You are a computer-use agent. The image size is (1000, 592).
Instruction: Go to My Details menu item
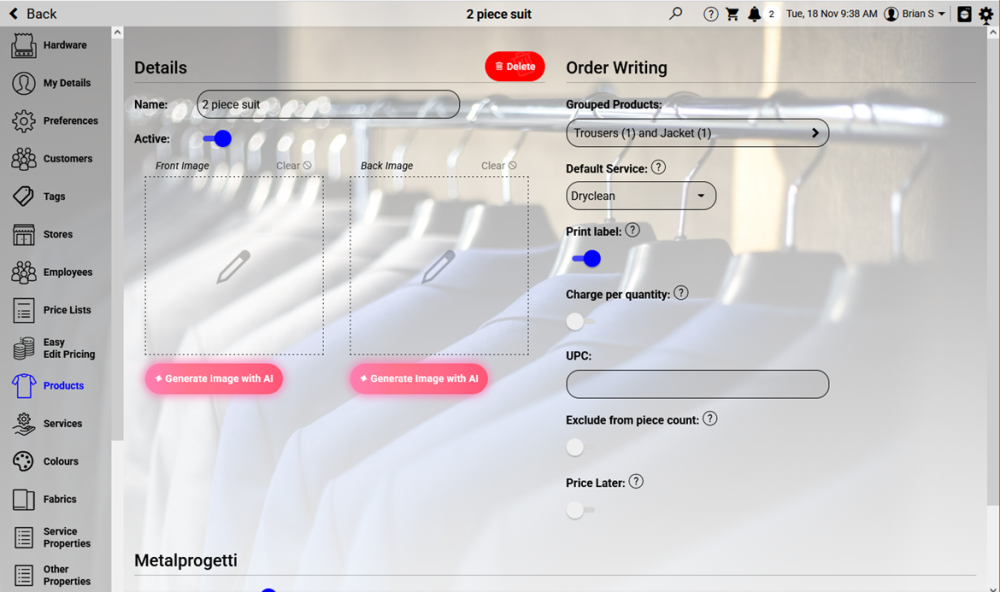coord(67,83)
